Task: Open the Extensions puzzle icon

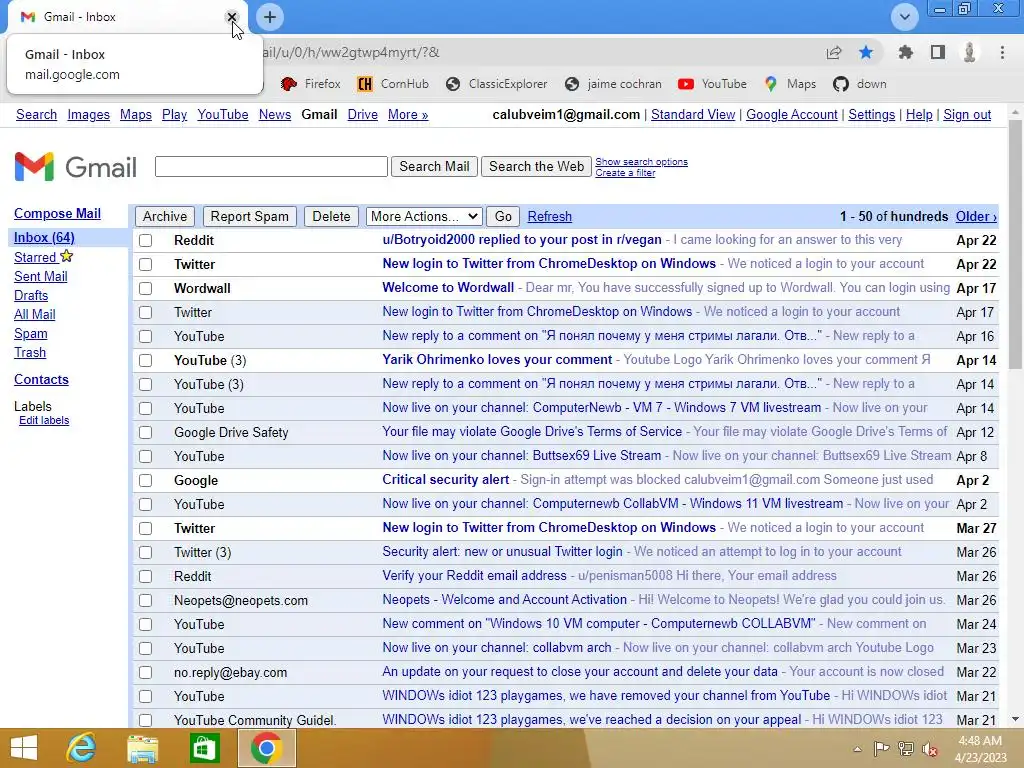Action: (905, 52)
